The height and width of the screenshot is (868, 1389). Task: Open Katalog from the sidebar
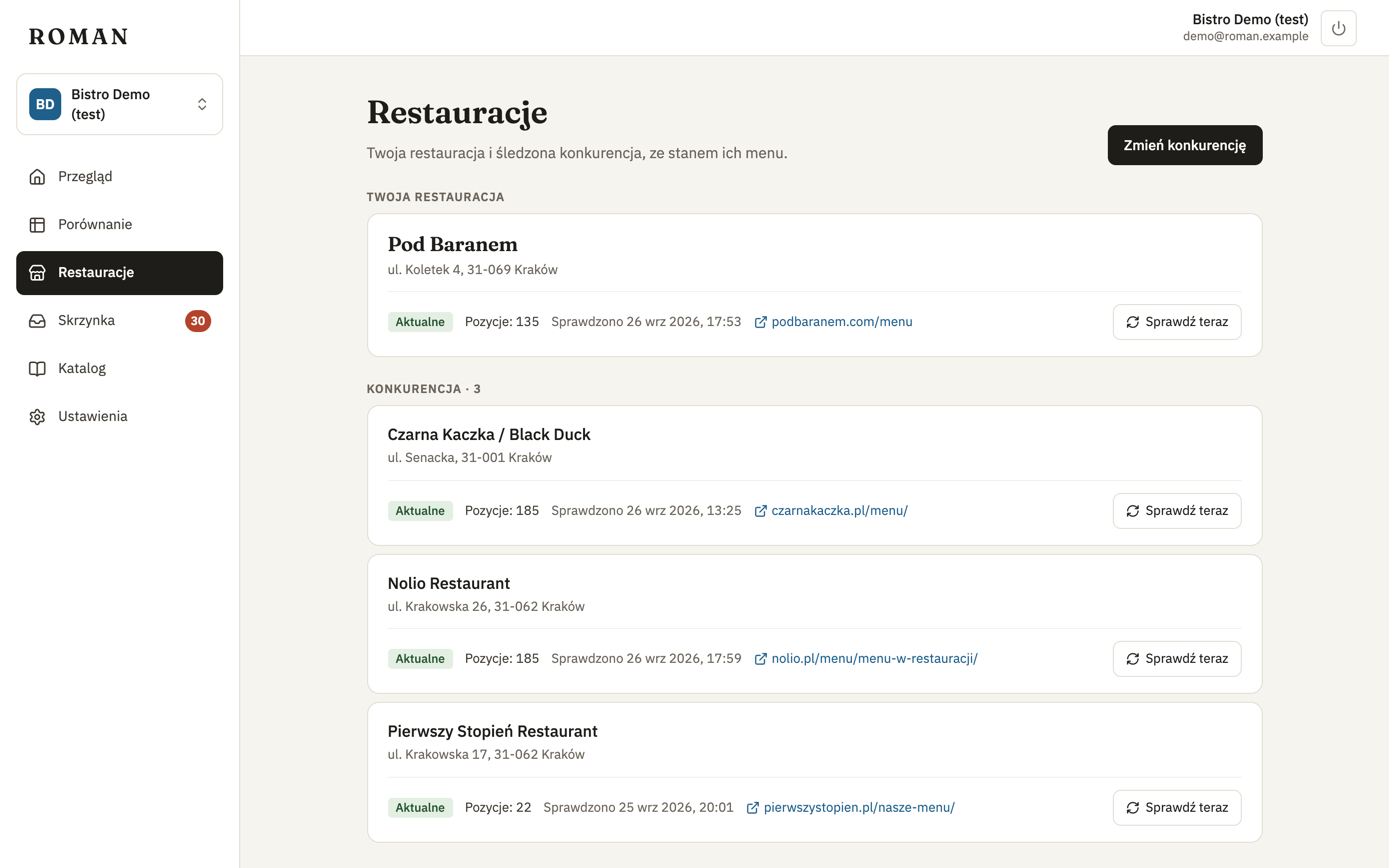(x=119, y=369)
